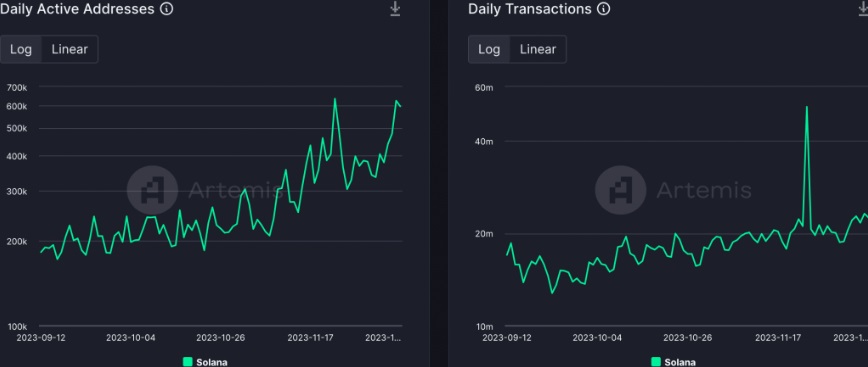This screenshot has width=868, height=367.
Task: Click the highest peak in Daily Active Addresses line
Action: coord(335,99)
